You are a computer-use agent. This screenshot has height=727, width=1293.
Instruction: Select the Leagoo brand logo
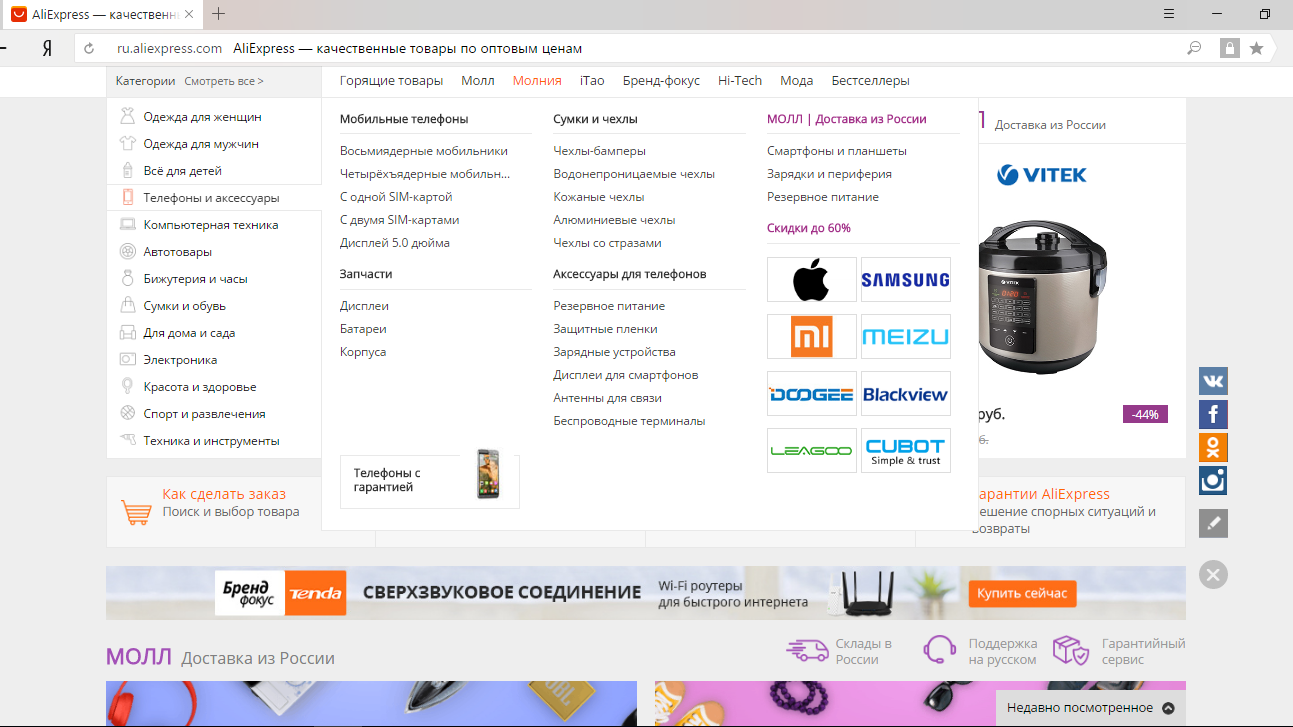(812, 451)
